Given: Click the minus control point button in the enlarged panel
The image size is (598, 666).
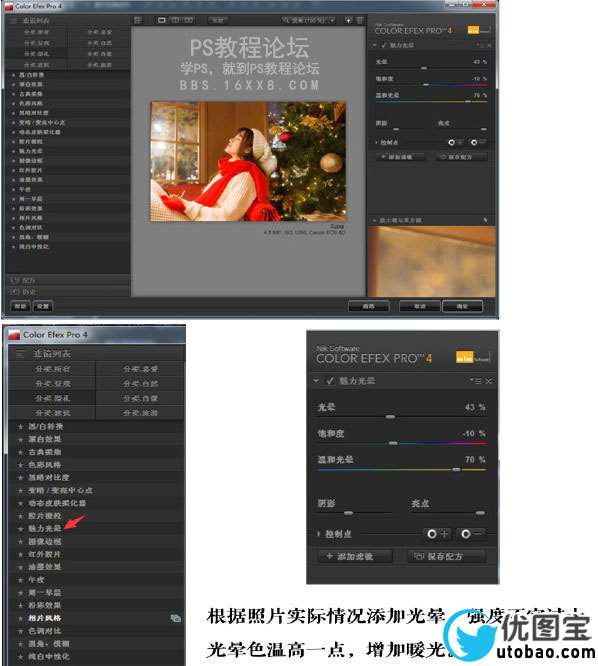Looking at the screenshot, I should coord(471,534).
